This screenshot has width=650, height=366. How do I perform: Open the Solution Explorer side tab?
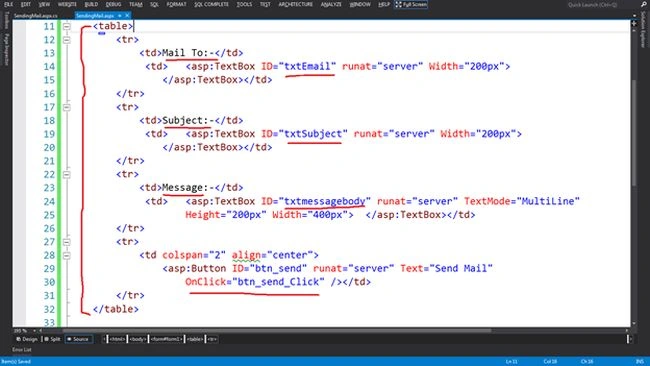tap(643, 30)
